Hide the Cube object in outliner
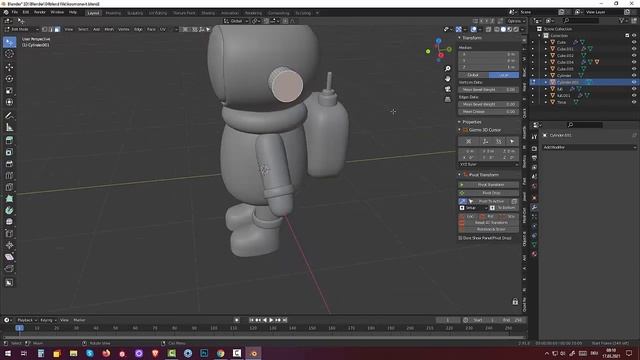Screen dimensions: 640x360 634,42
